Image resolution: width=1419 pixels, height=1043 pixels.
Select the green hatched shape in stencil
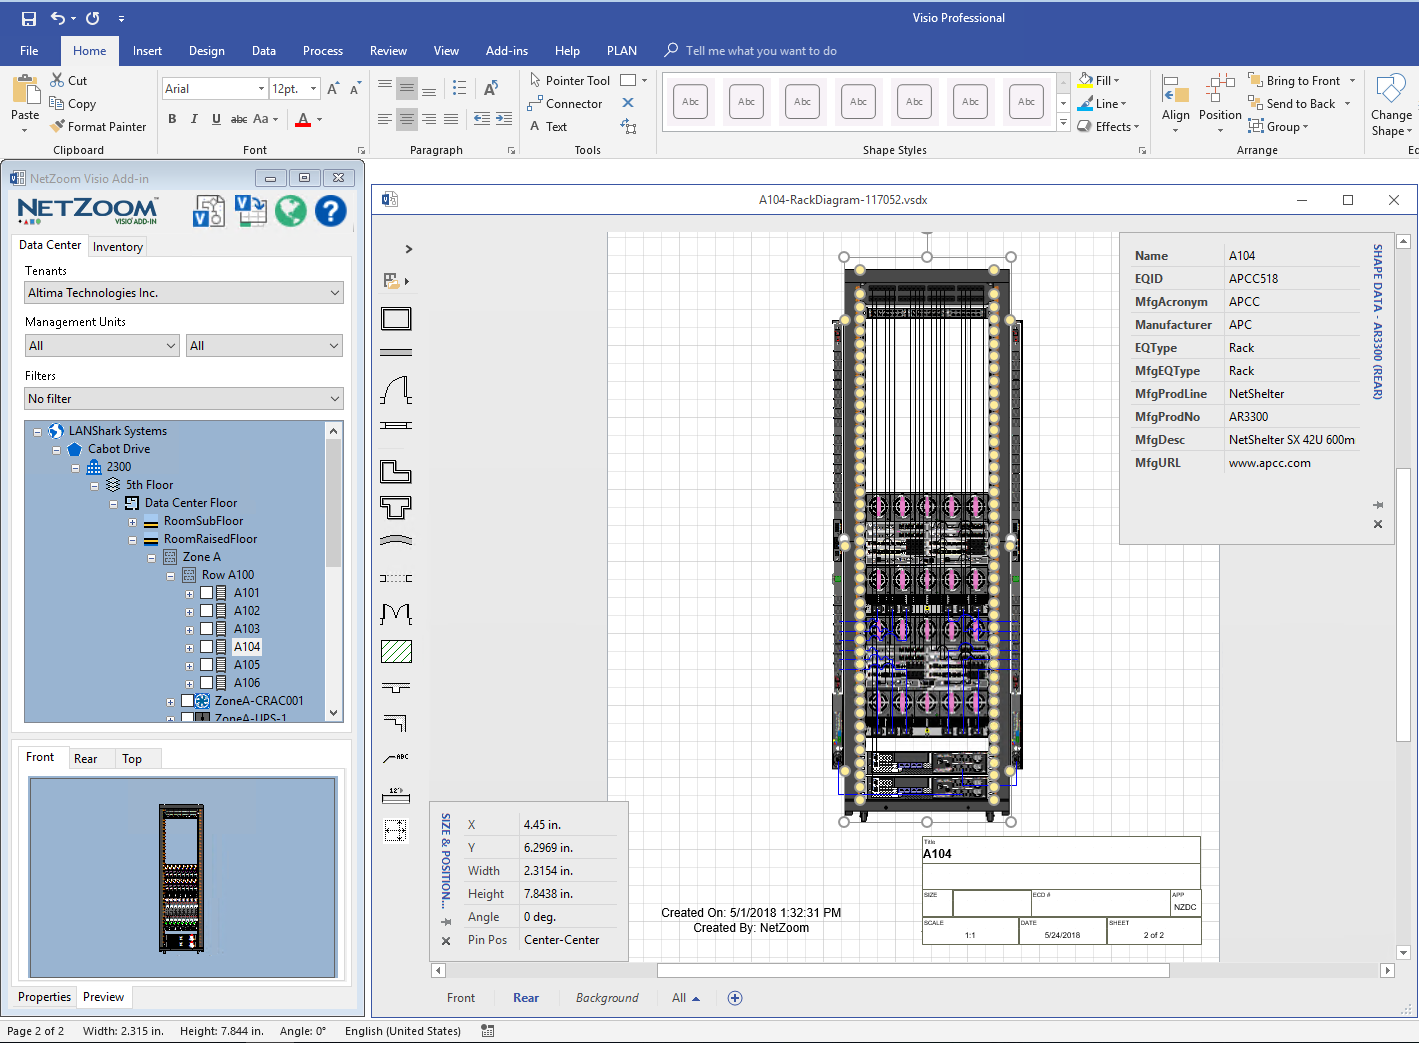coord(396,652)
